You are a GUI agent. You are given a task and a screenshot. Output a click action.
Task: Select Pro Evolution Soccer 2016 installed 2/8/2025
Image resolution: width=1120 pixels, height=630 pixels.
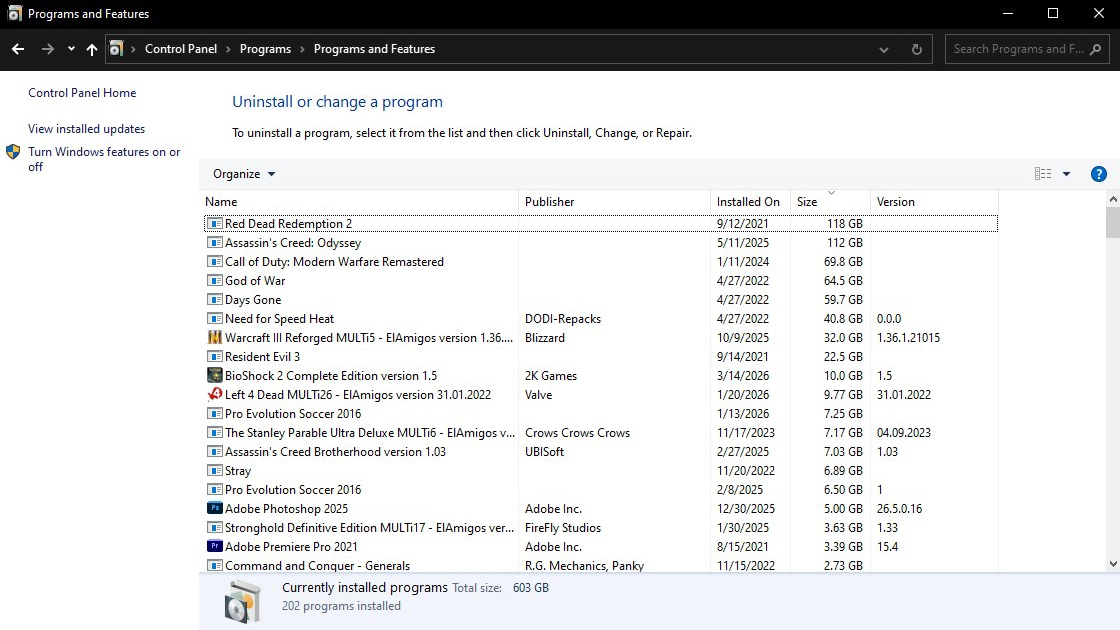pos(293,489)
